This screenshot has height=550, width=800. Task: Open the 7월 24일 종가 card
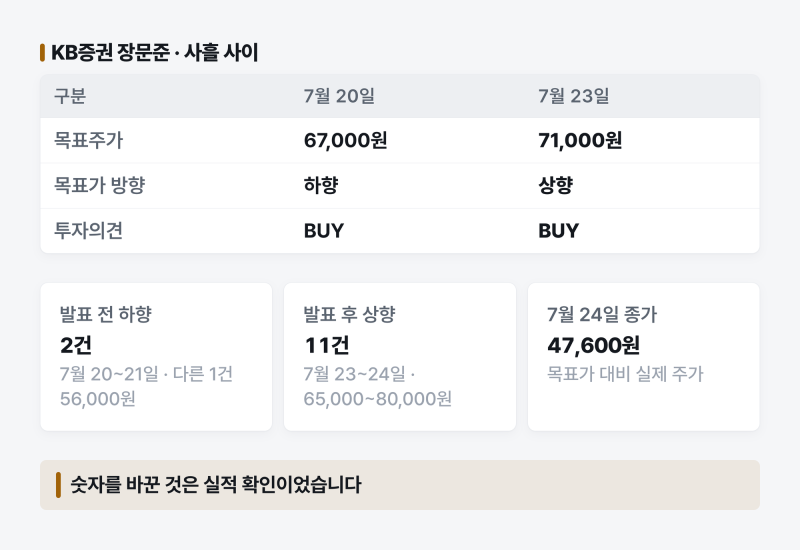[x=644, y=357]
